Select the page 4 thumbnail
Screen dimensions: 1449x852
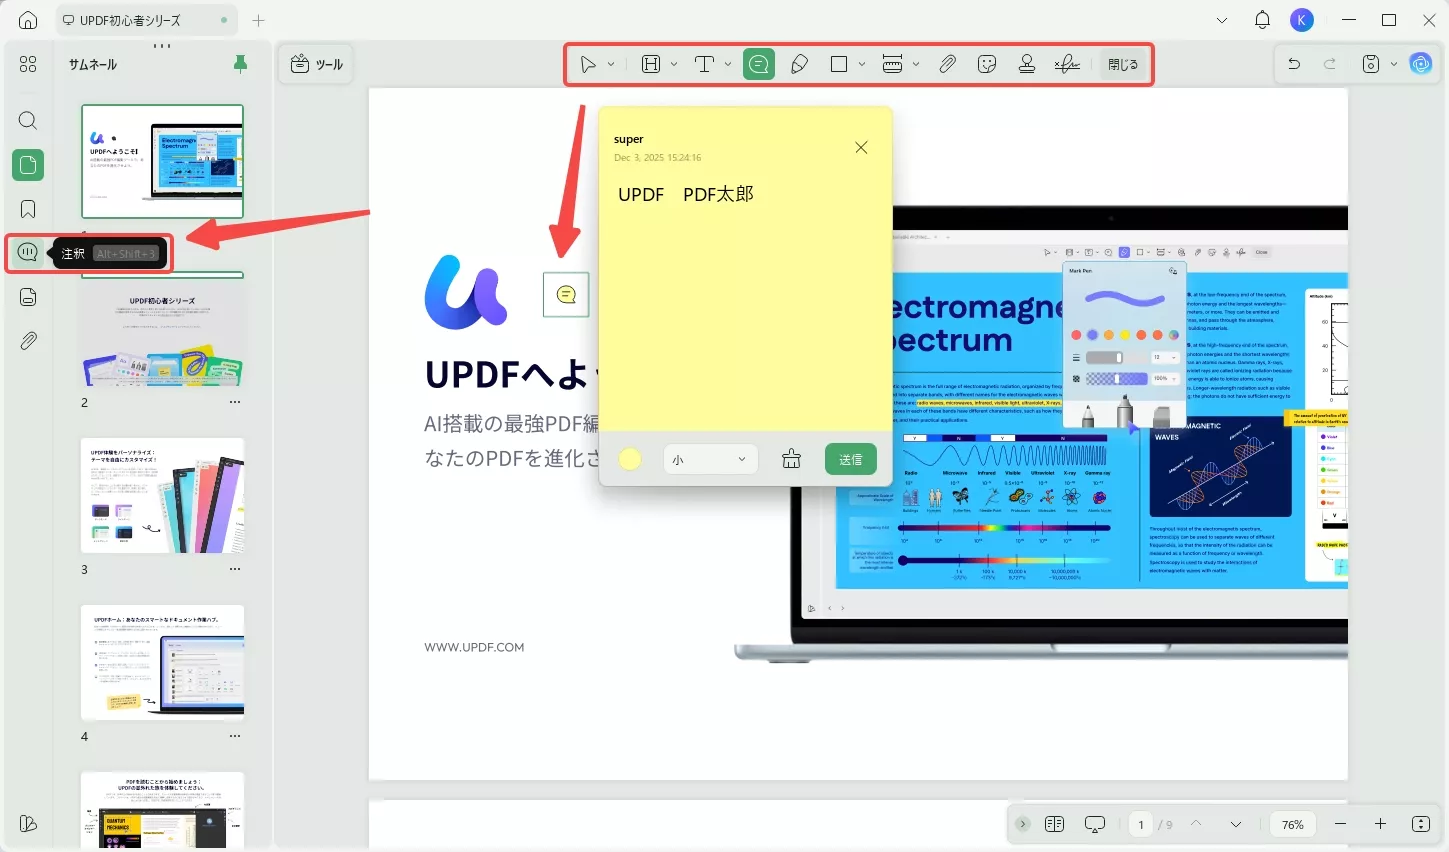[x=162, y=662]
